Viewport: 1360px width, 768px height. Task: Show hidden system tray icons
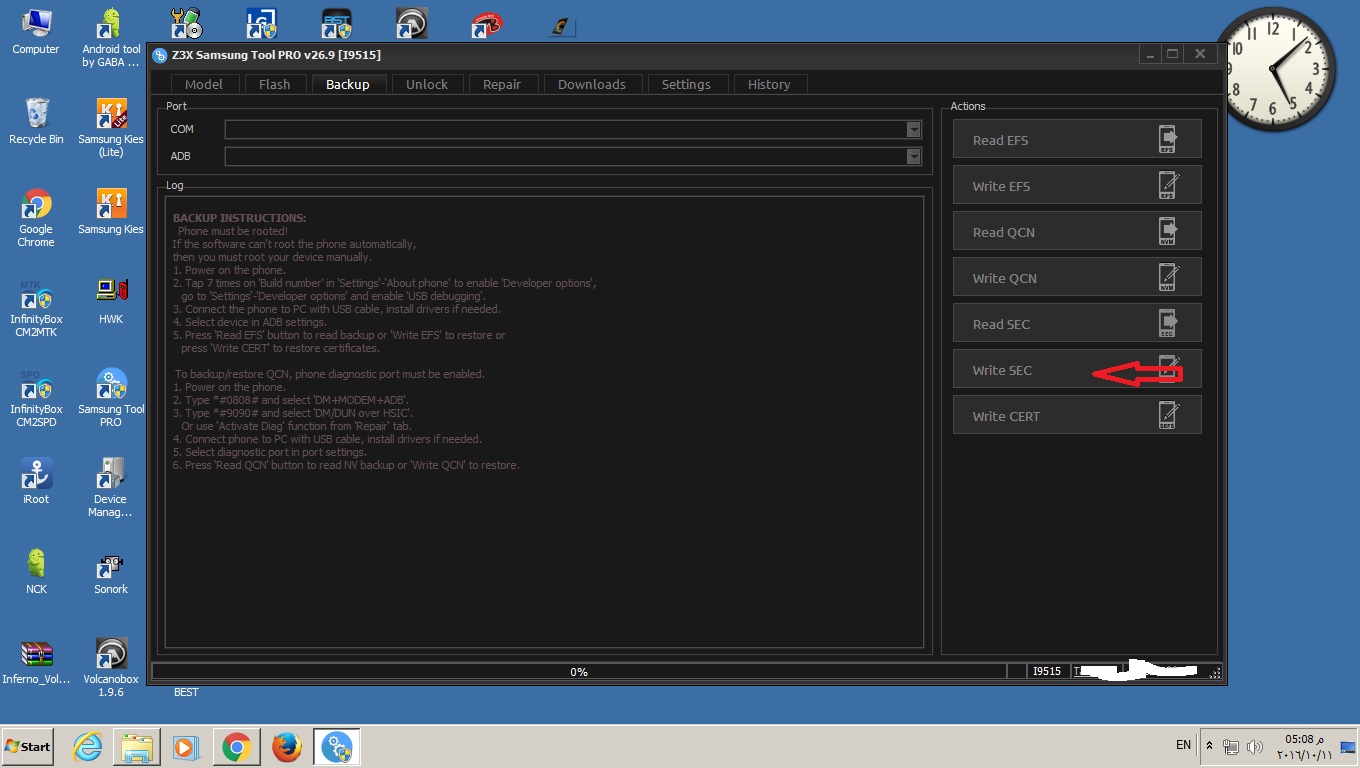pos(1210,747)
